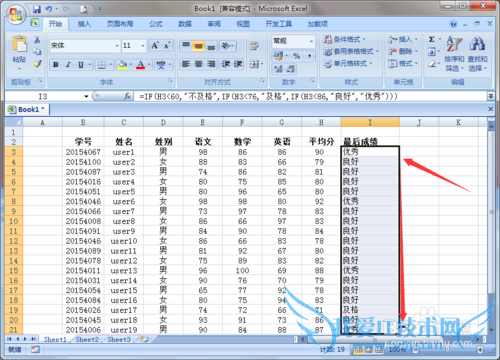The image size is (500, 360).
Task: Increase decimal places
Action: 278,69
